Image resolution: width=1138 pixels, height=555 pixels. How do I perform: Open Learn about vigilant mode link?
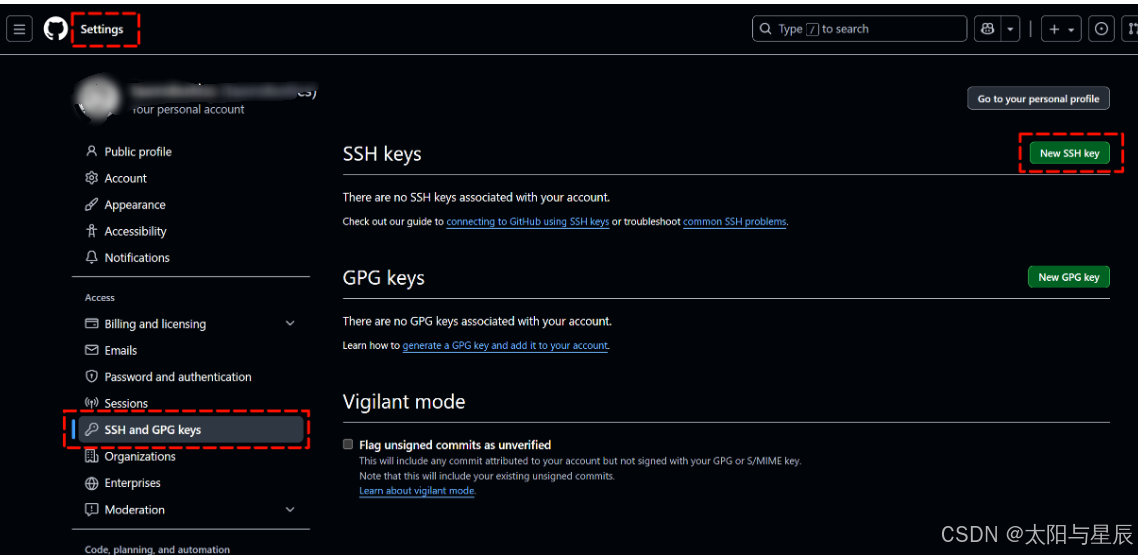pyautogui.click(x=417, y=491)
